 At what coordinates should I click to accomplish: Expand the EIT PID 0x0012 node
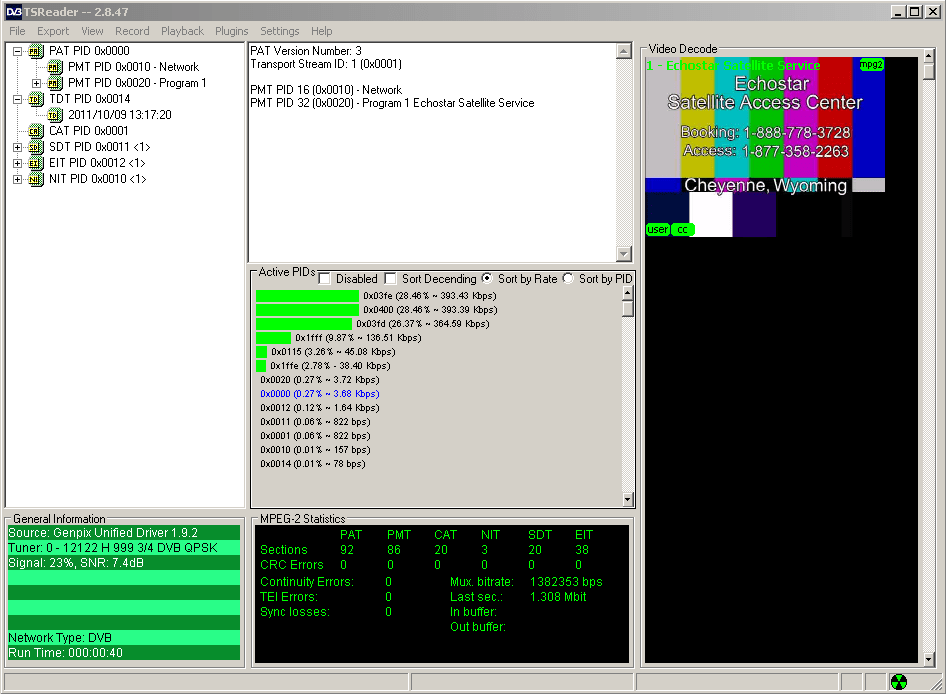17,163
